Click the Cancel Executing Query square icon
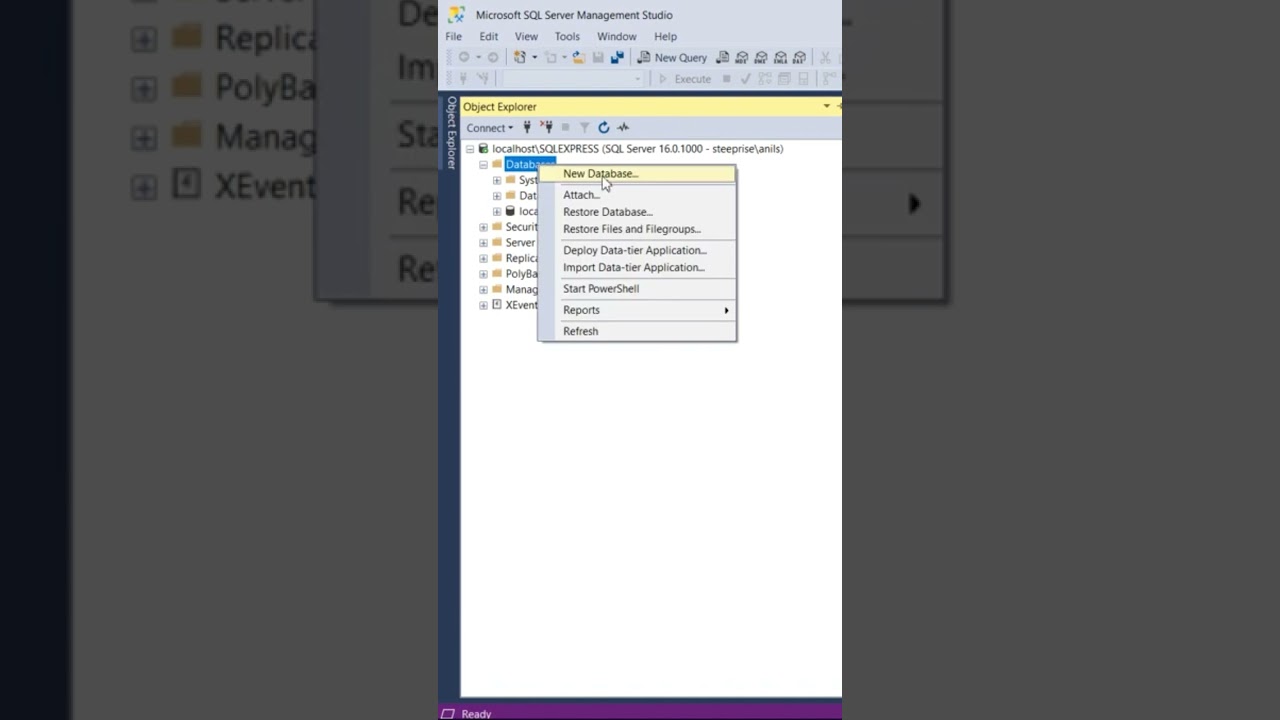 coord(726,79)
